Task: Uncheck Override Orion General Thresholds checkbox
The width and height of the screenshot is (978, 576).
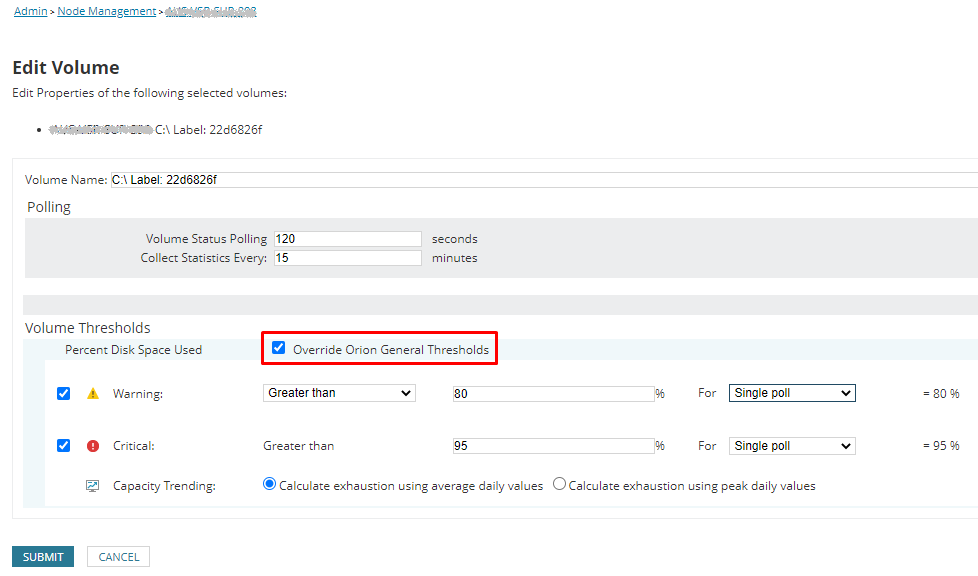Action: coord(278,348)
